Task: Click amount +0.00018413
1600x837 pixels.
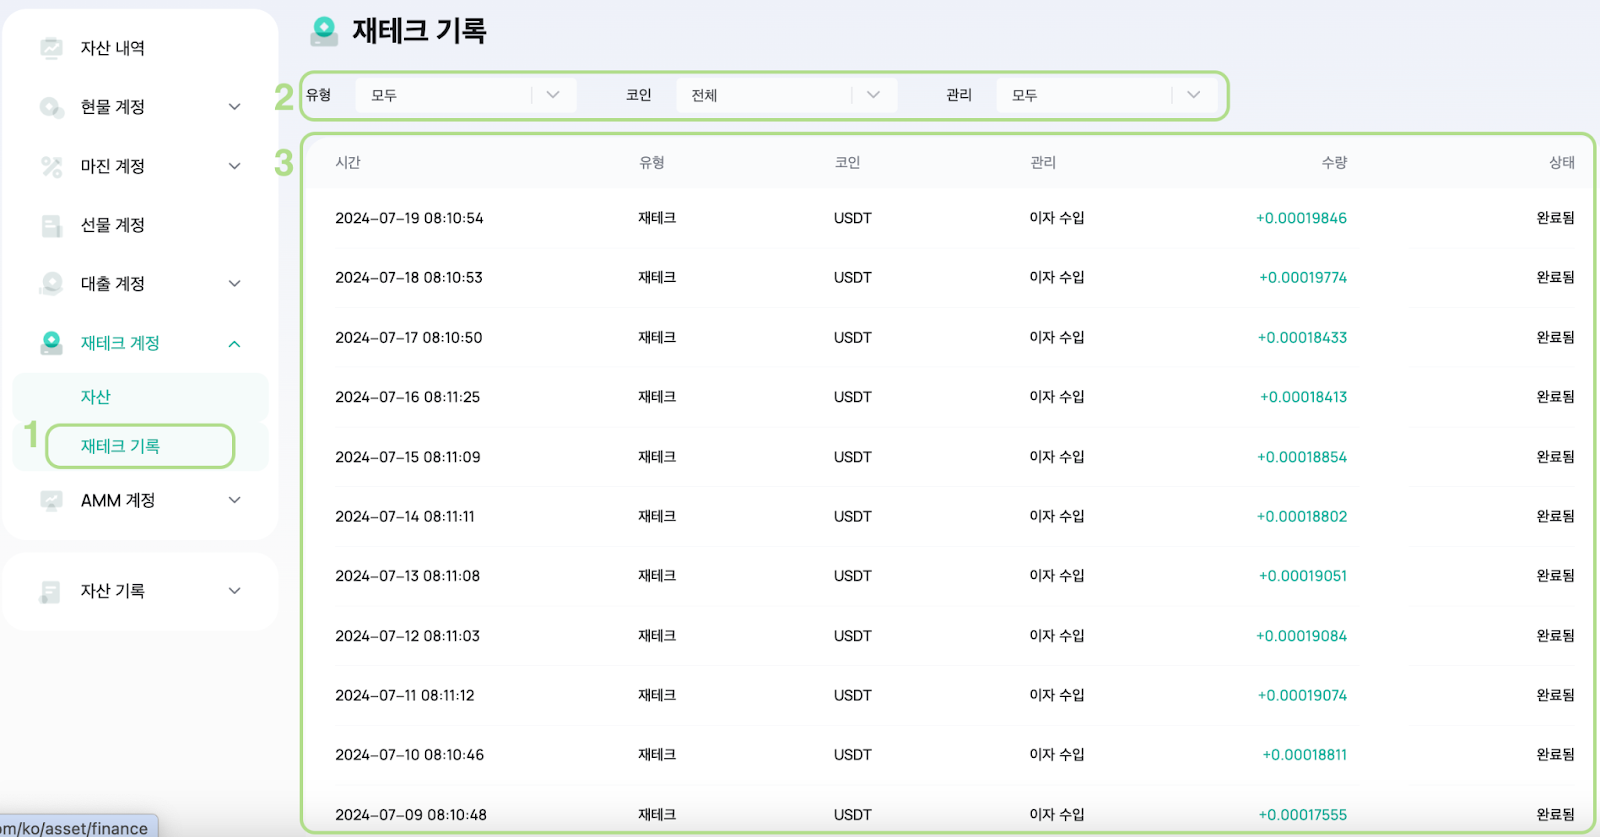Action: [x=1303, y=397]
